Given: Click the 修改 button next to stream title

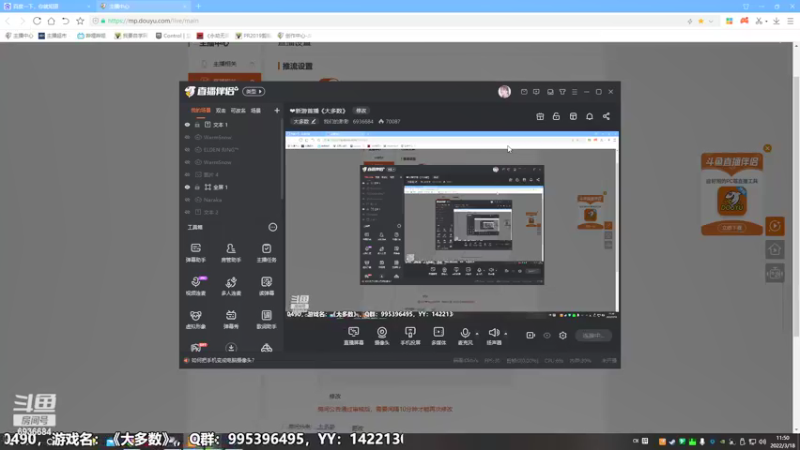Looking at the screenshot, I should 361,111.
